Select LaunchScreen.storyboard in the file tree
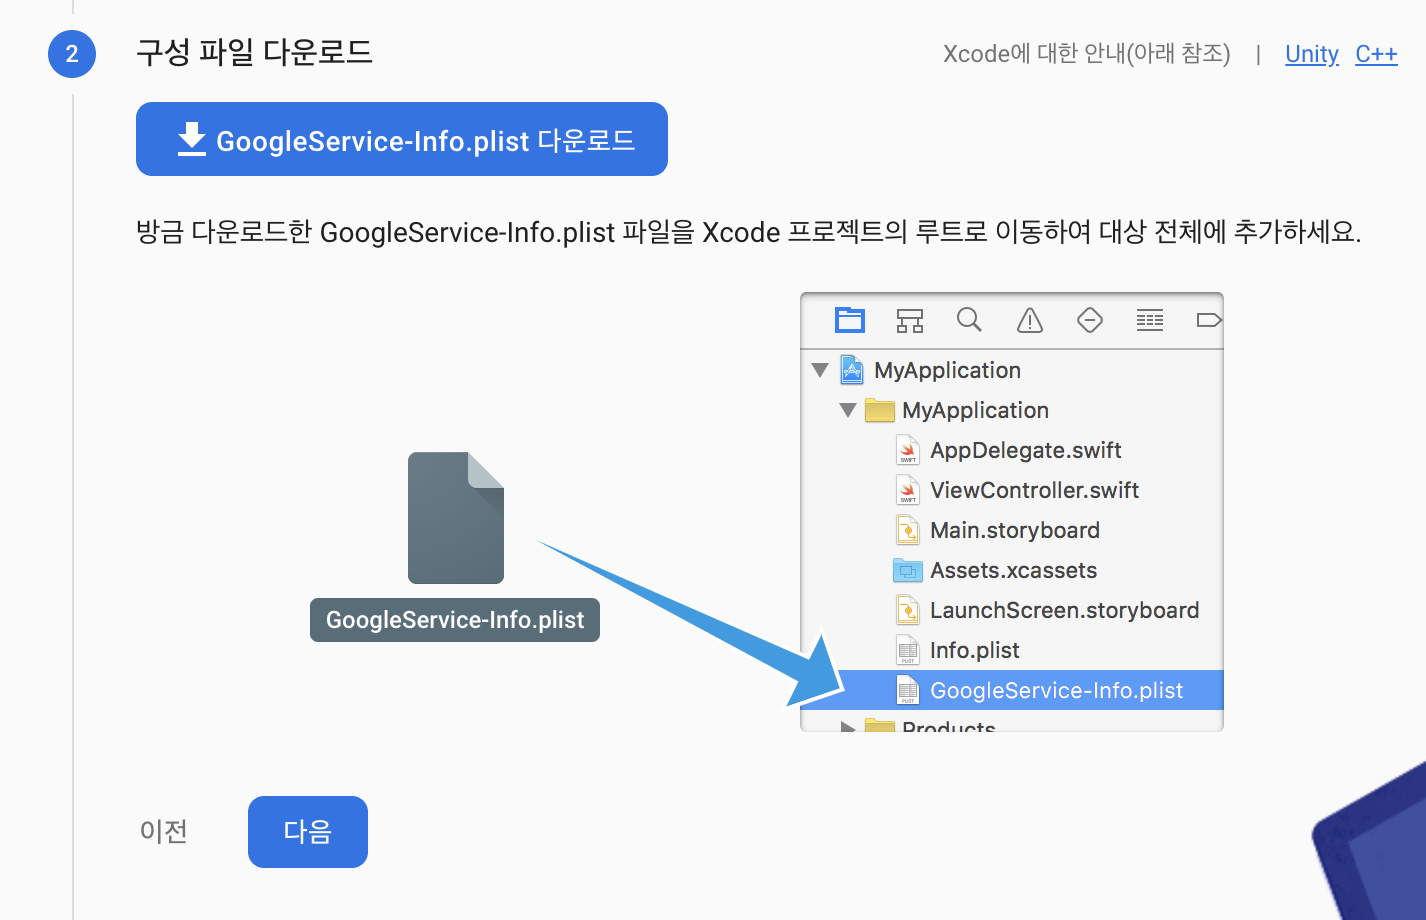The image size is (1426, 920). click(1012, 610)
